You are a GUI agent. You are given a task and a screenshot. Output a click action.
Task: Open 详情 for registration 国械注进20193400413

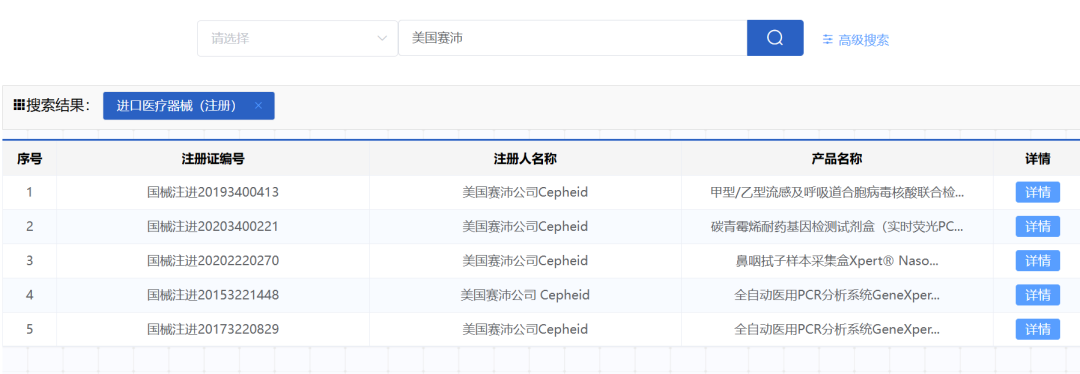1037,192
